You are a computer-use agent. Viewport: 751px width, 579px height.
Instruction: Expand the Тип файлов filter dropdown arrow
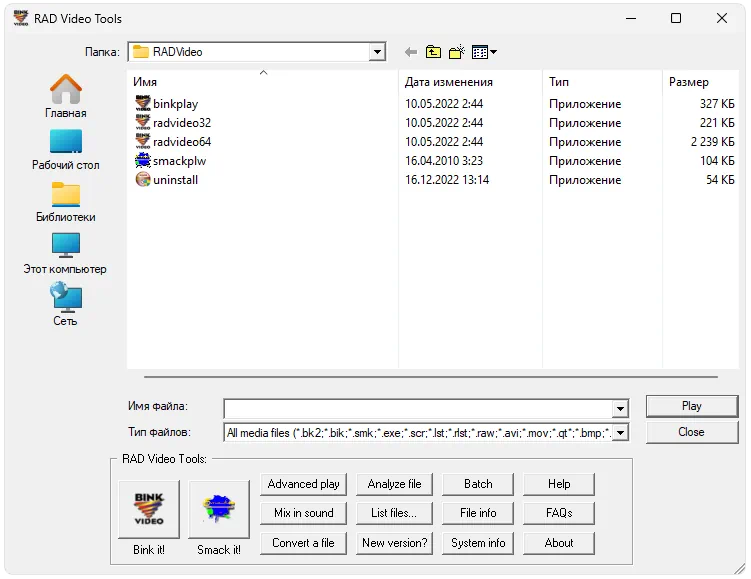tap(620, 433)
